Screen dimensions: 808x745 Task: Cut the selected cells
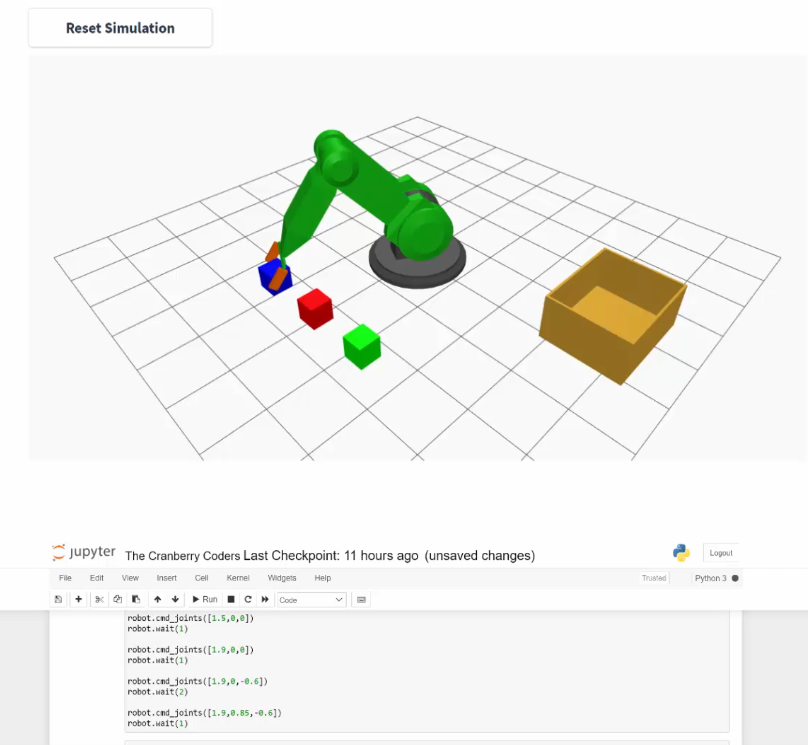click(x=99, y=599)
